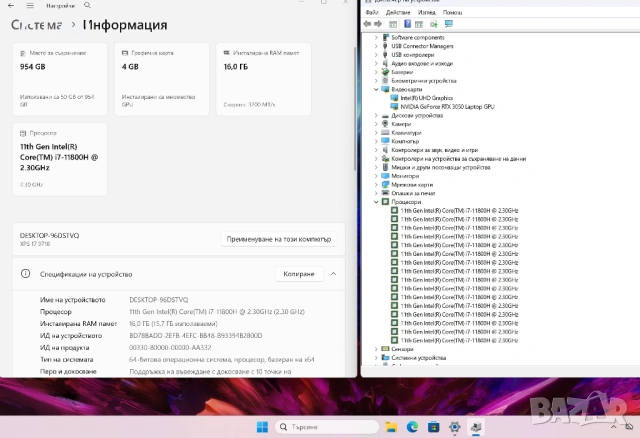This screenshot has height=438, width=640.
Task: Open the Действие menu
Action: click(398, 12)
